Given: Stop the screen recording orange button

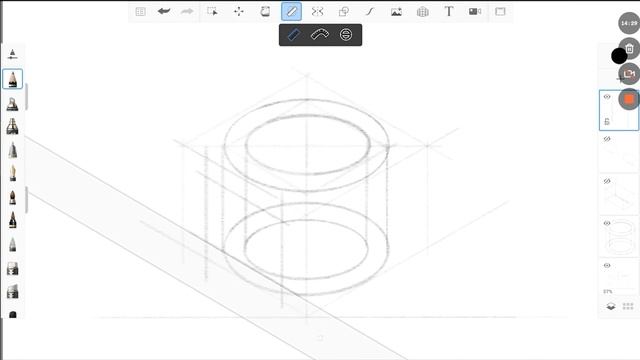Looking at the screenshot, I should pos(629,99).
